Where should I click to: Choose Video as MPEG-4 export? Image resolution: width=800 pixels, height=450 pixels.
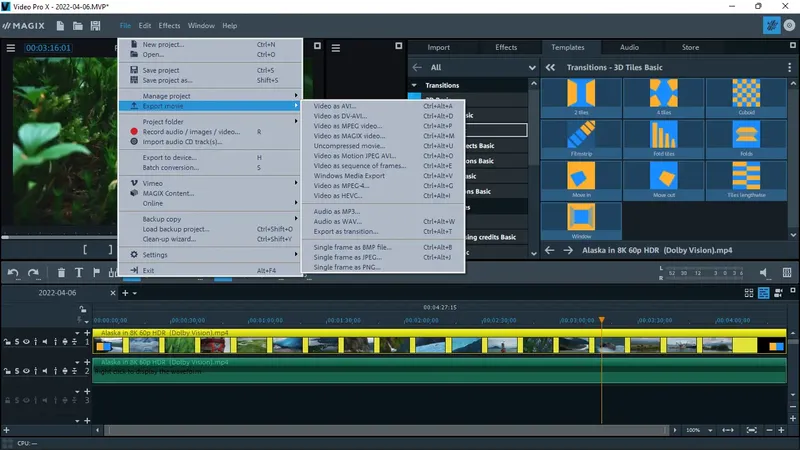384,186
